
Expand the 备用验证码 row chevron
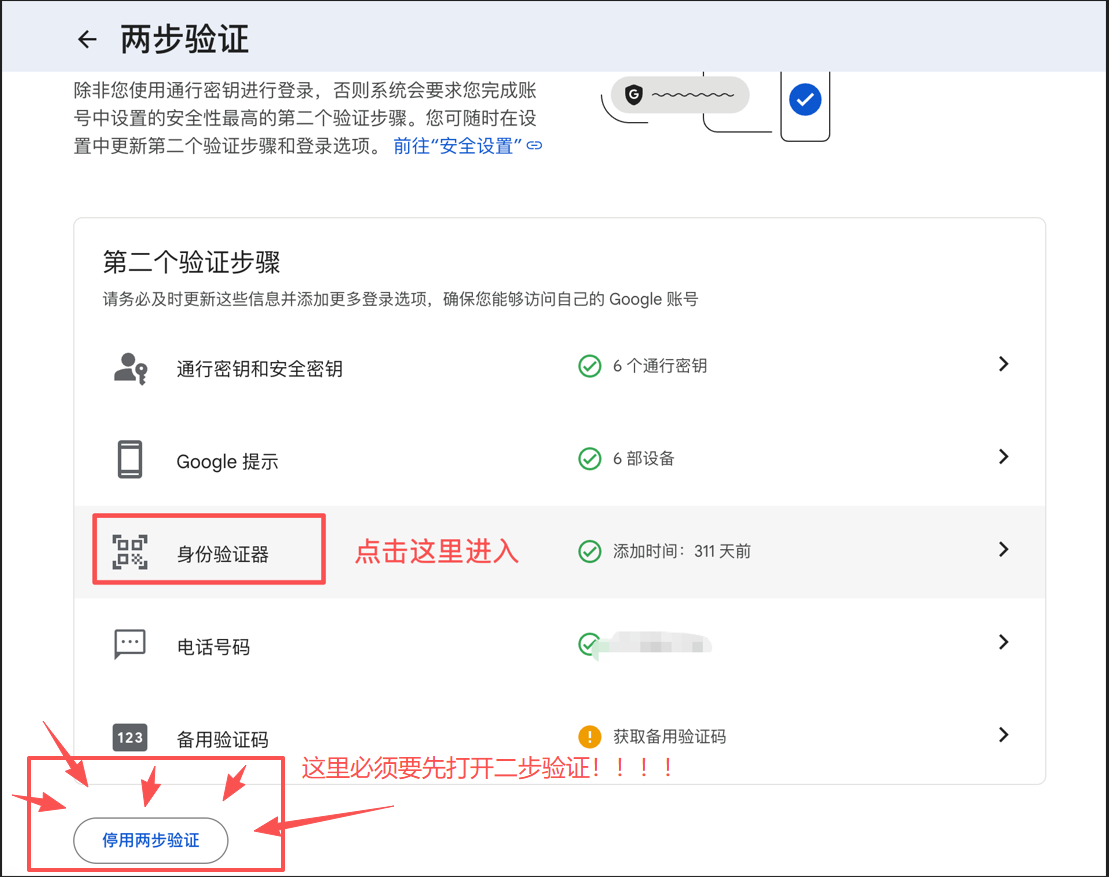pyautogui.click(x=1004, y=735)
